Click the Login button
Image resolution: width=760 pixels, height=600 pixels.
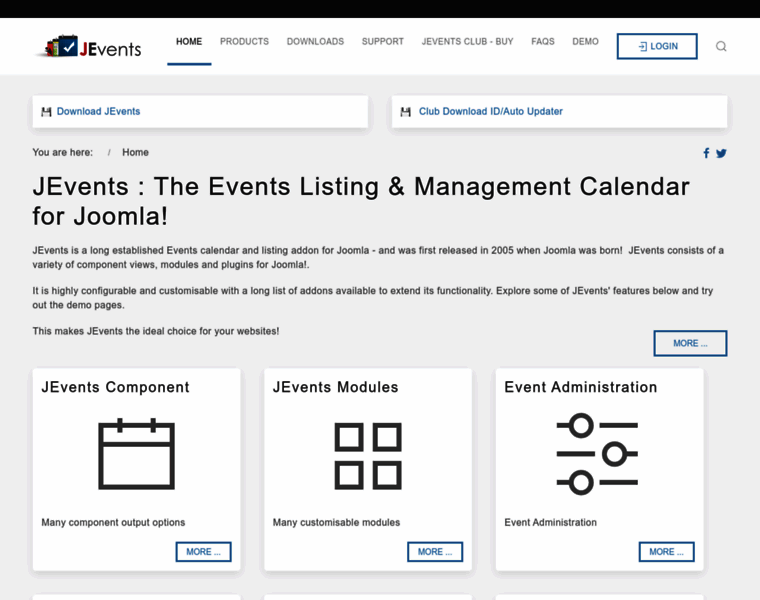pyautogui.click(x=657, y=47)
